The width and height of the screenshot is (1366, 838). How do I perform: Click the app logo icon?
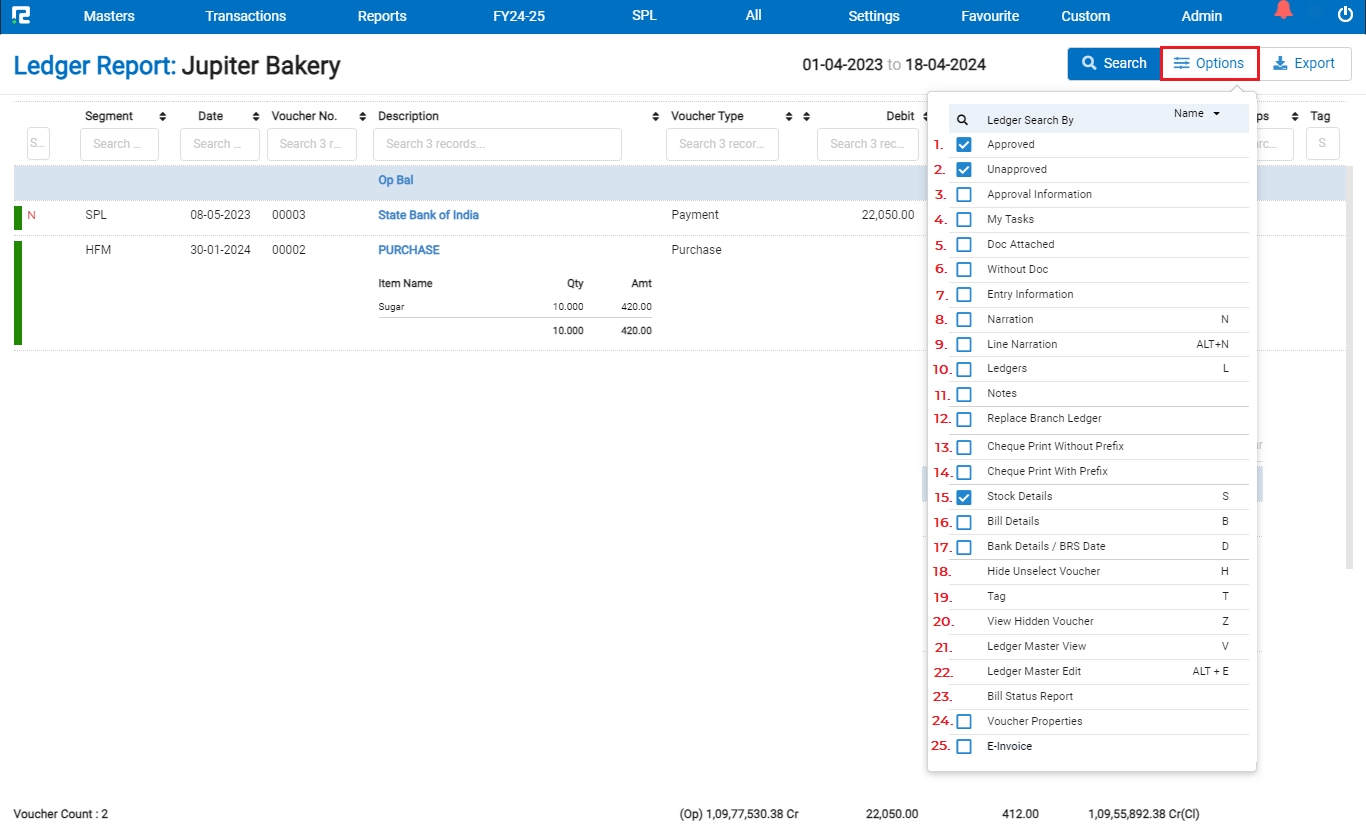coord(21,16)
